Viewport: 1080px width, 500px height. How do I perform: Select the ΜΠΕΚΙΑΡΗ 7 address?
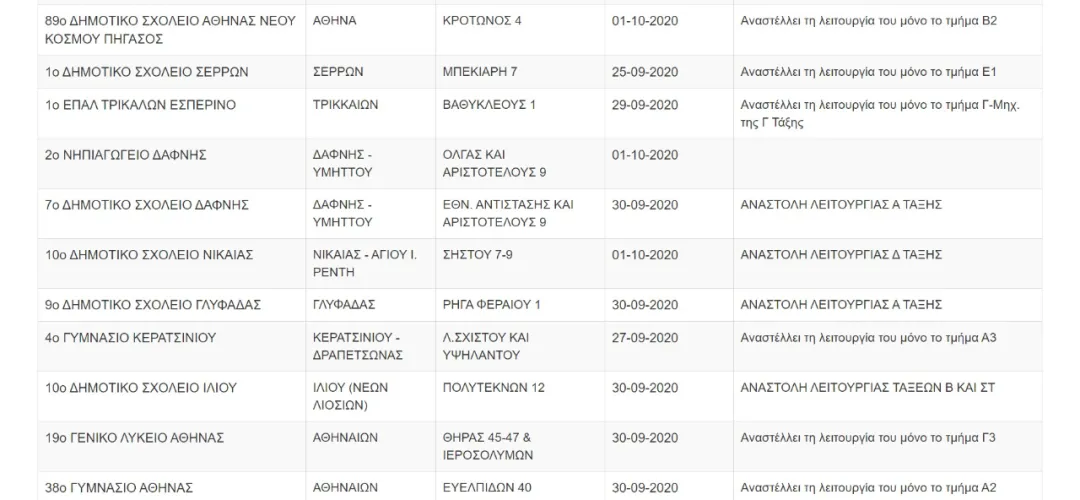click(480, 72)
